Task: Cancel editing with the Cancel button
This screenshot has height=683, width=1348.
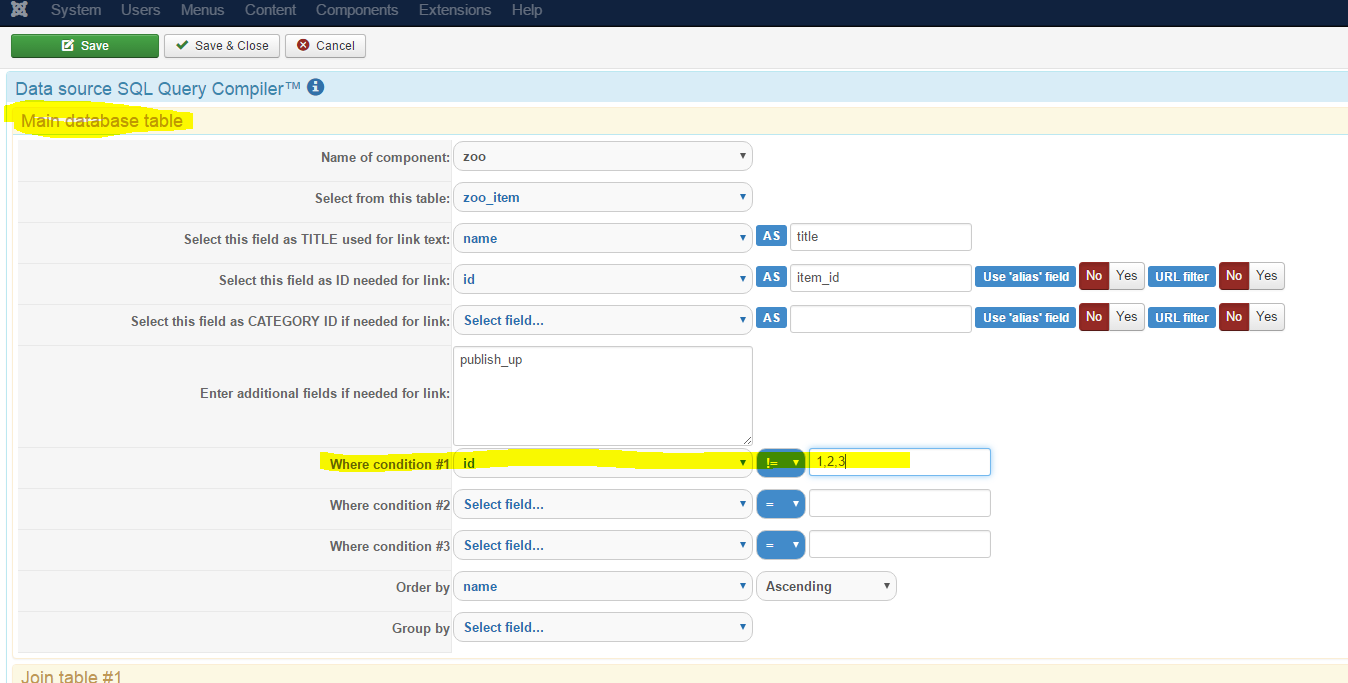Action: 326,46
